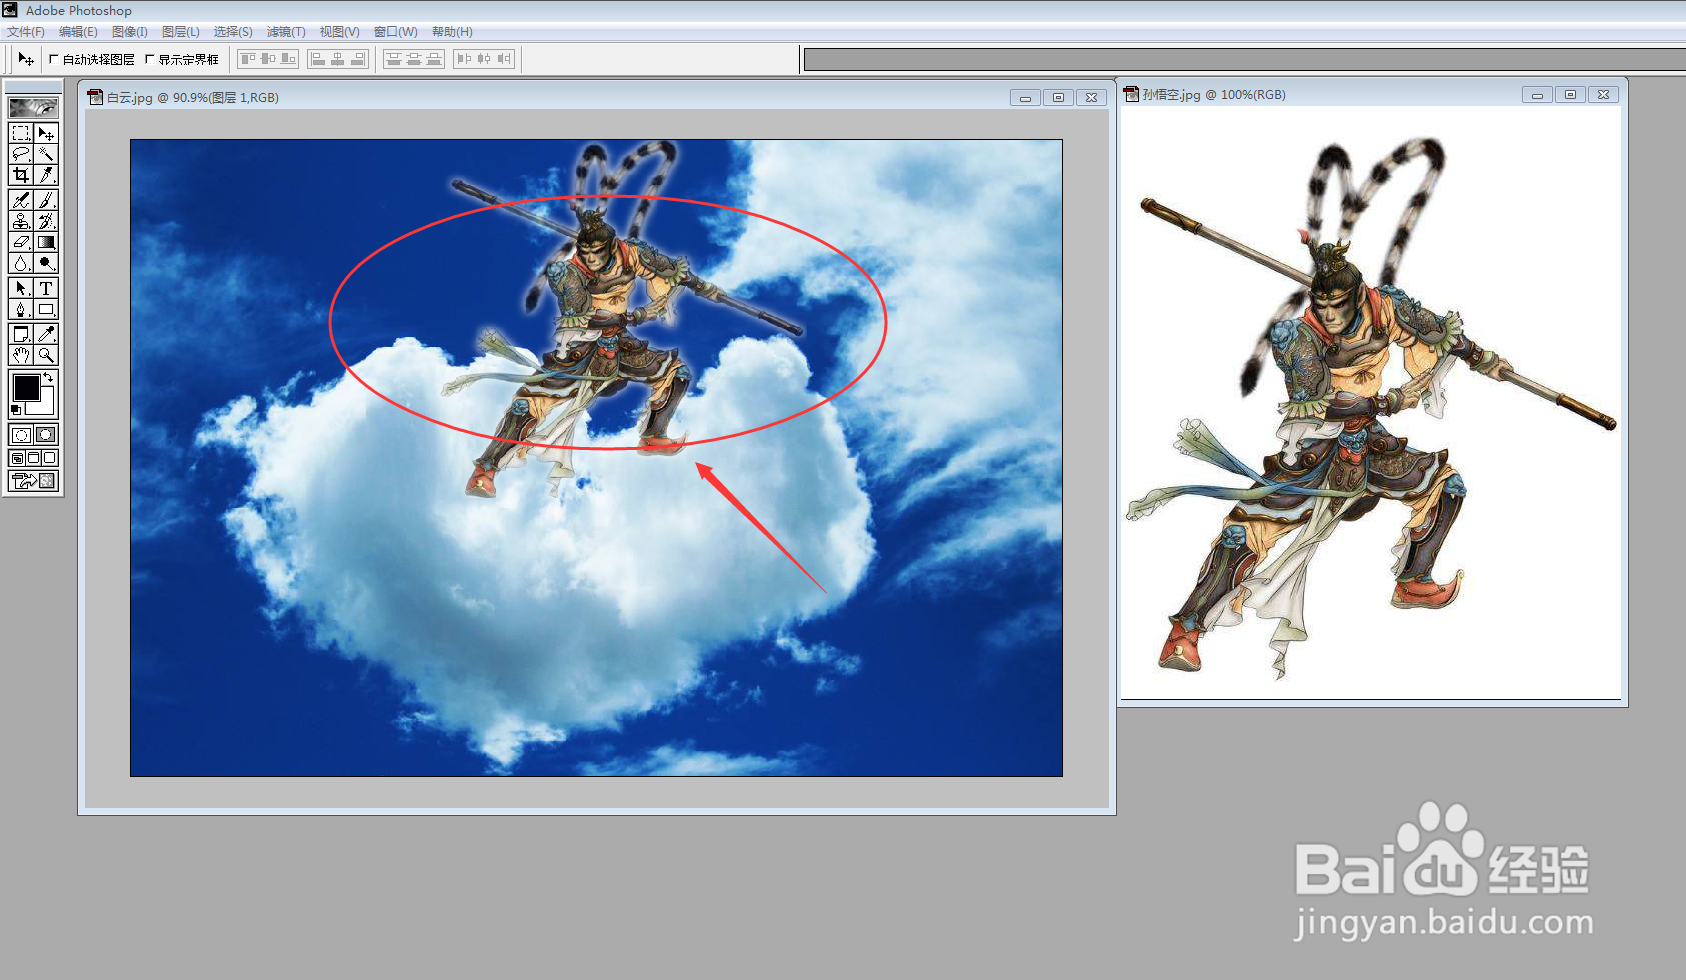
Task: Select the Rectangle shape tool
Action: [46, 309]
